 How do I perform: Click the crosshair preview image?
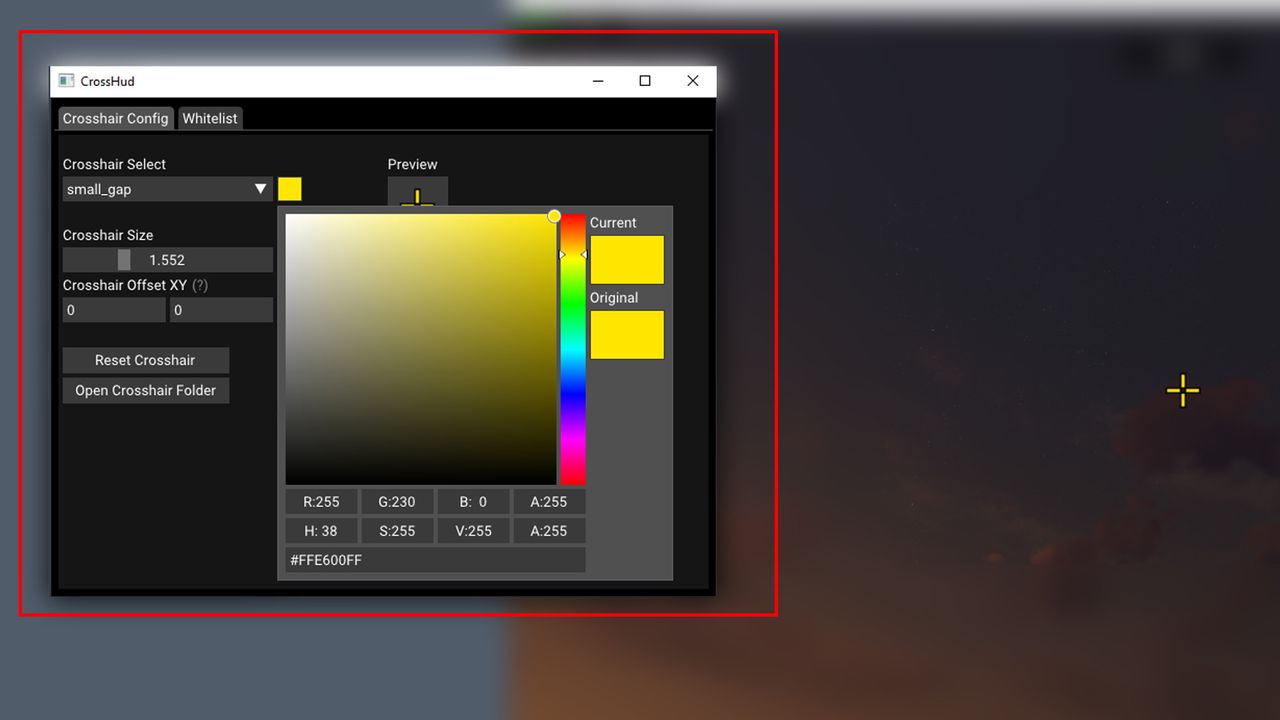(x=418, y=192)
